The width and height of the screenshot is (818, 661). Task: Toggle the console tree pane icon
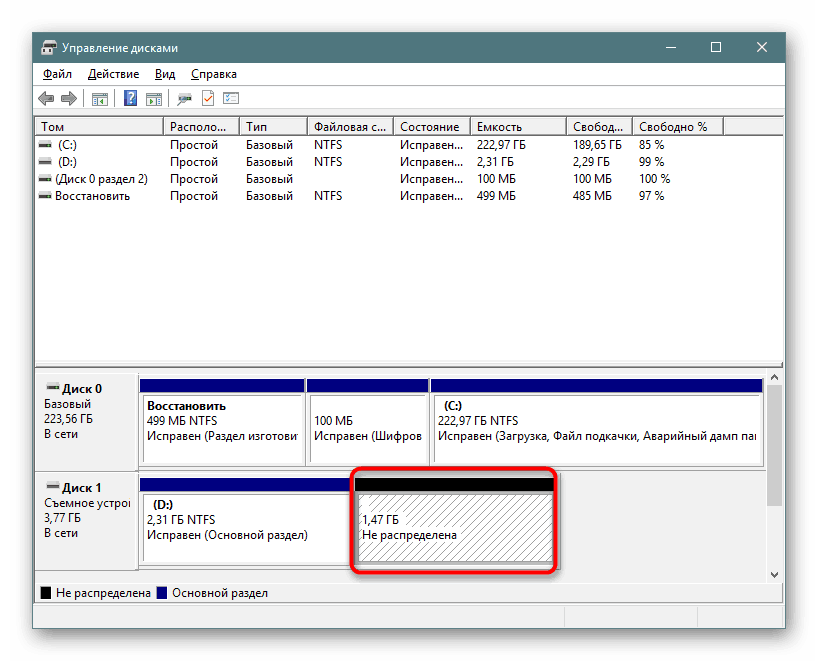click(x=99, y=98)
